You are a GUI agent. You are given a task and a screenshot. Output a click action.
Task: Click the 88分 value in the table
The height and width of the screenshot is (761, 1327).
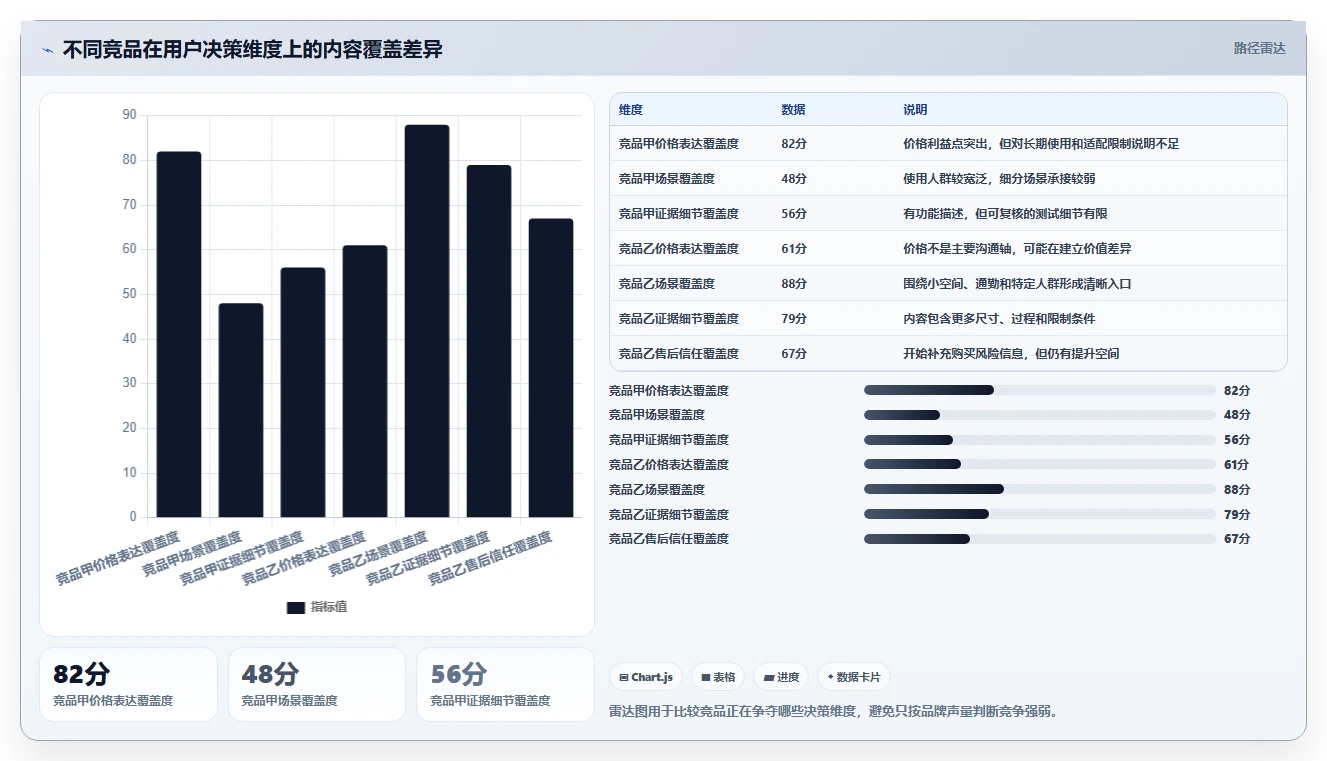click(x=794, y=284)
